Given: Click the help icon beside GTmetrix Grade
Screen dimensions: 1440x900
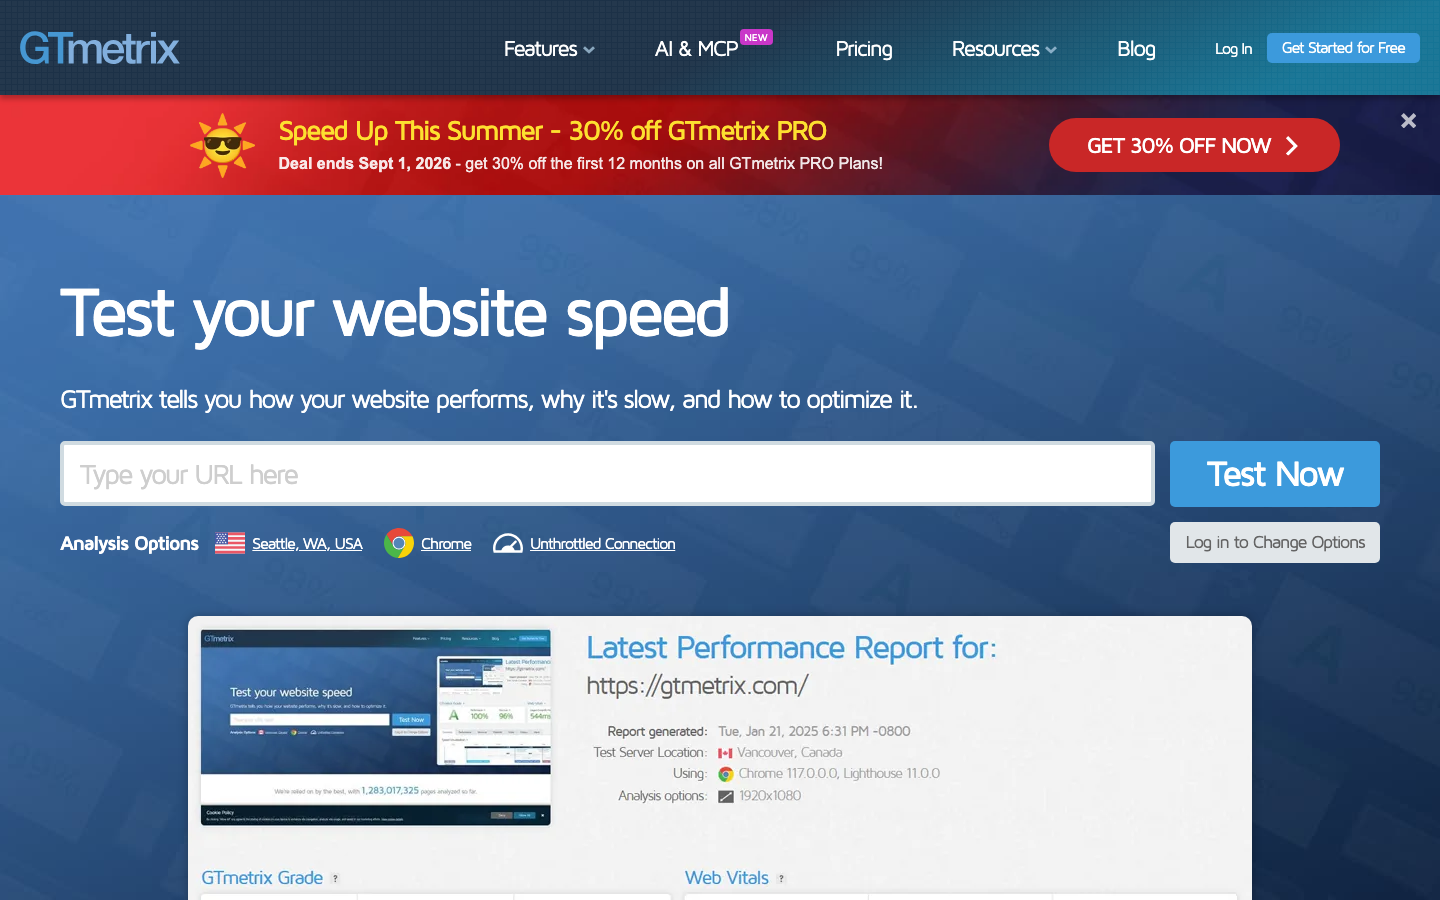Looking at the screenshot, I should (x=335, y=878).
